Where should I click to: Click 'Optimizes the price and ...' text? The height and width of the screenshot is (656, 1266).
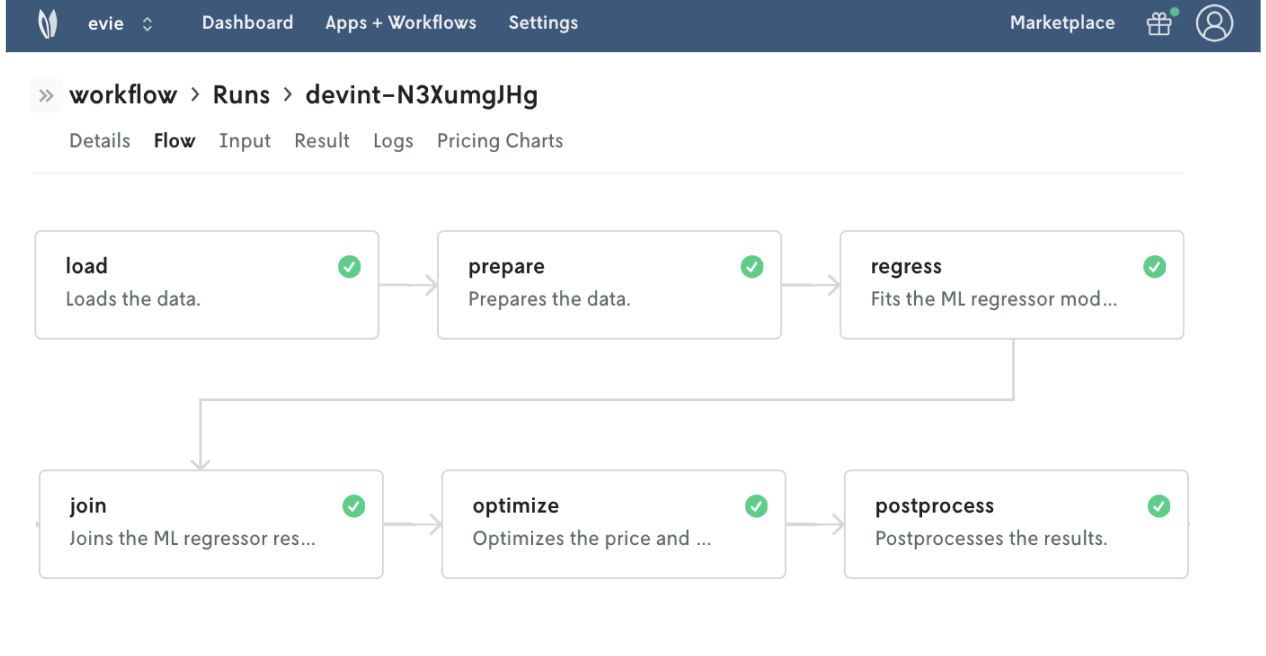point(592,538)
